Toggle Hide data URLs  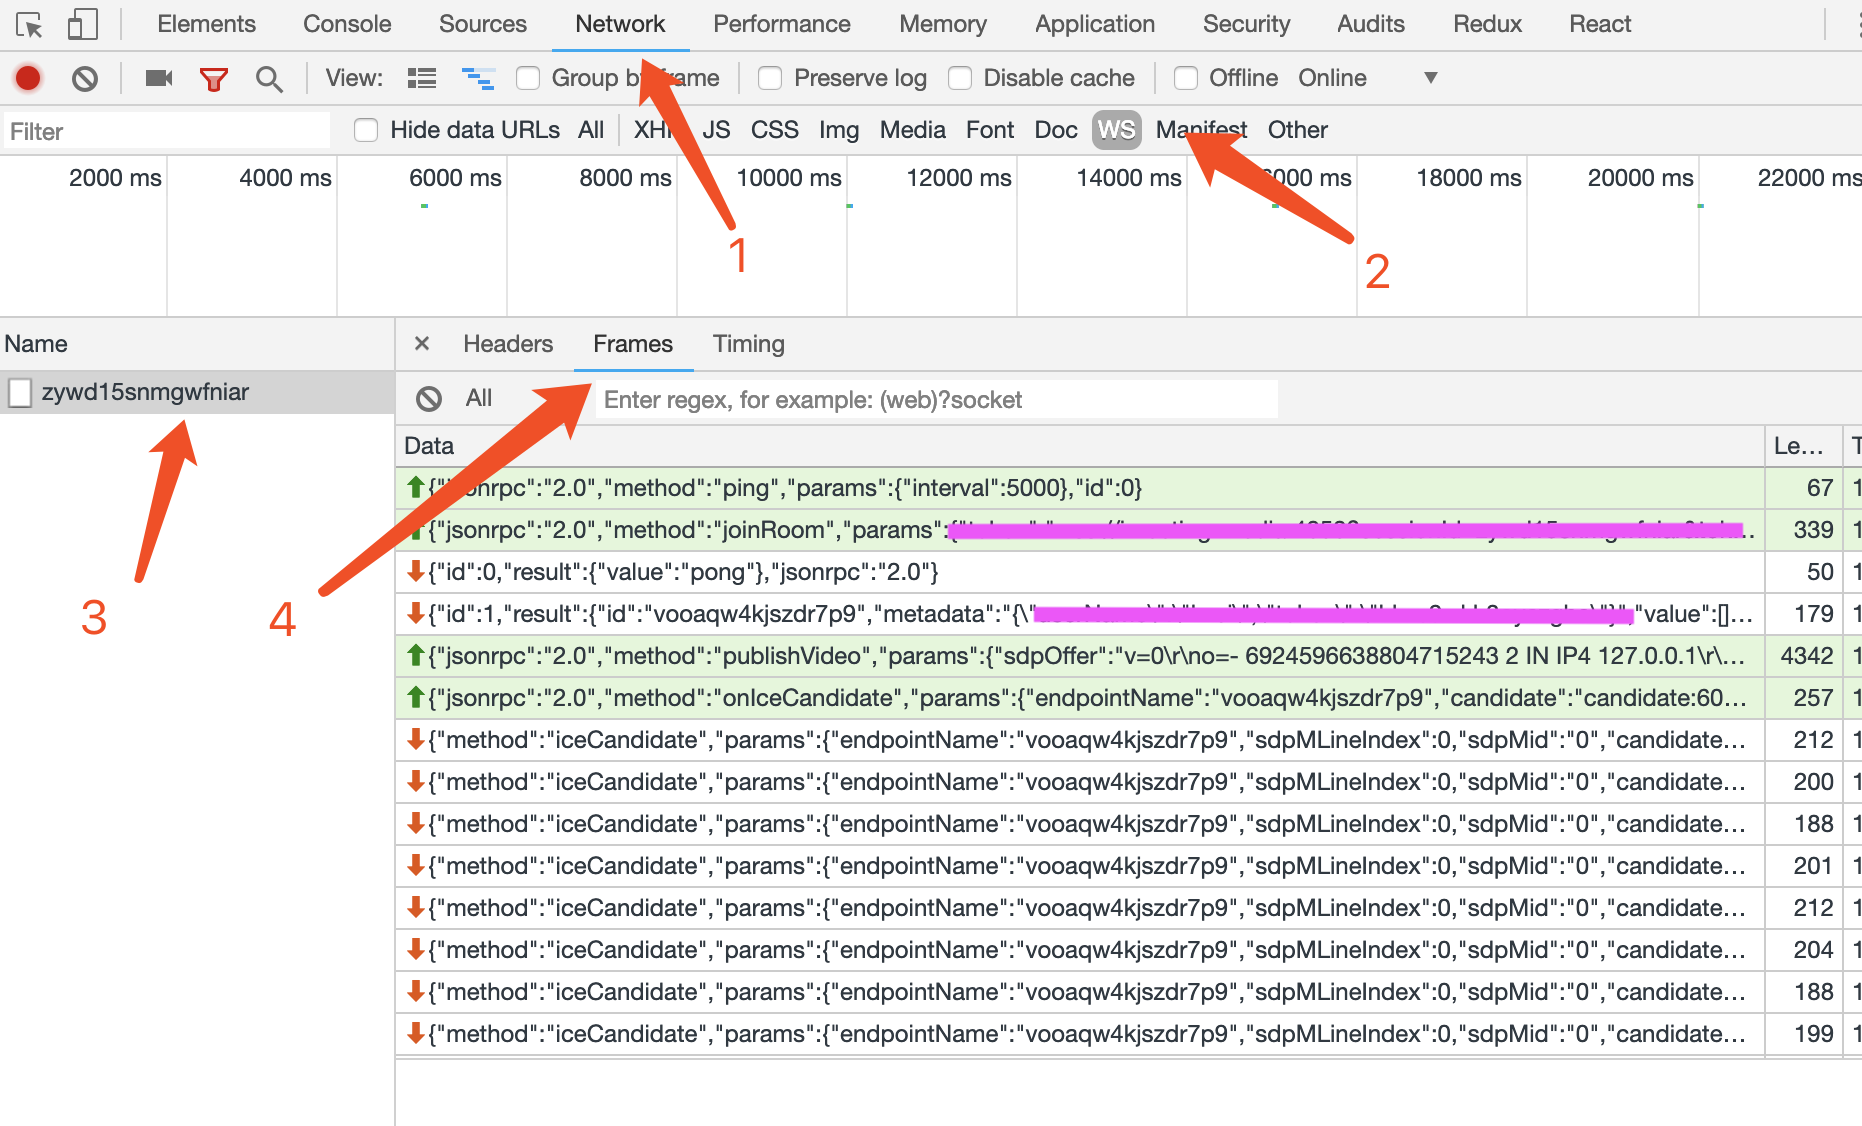pyautogui.click(x=366, y=130)
